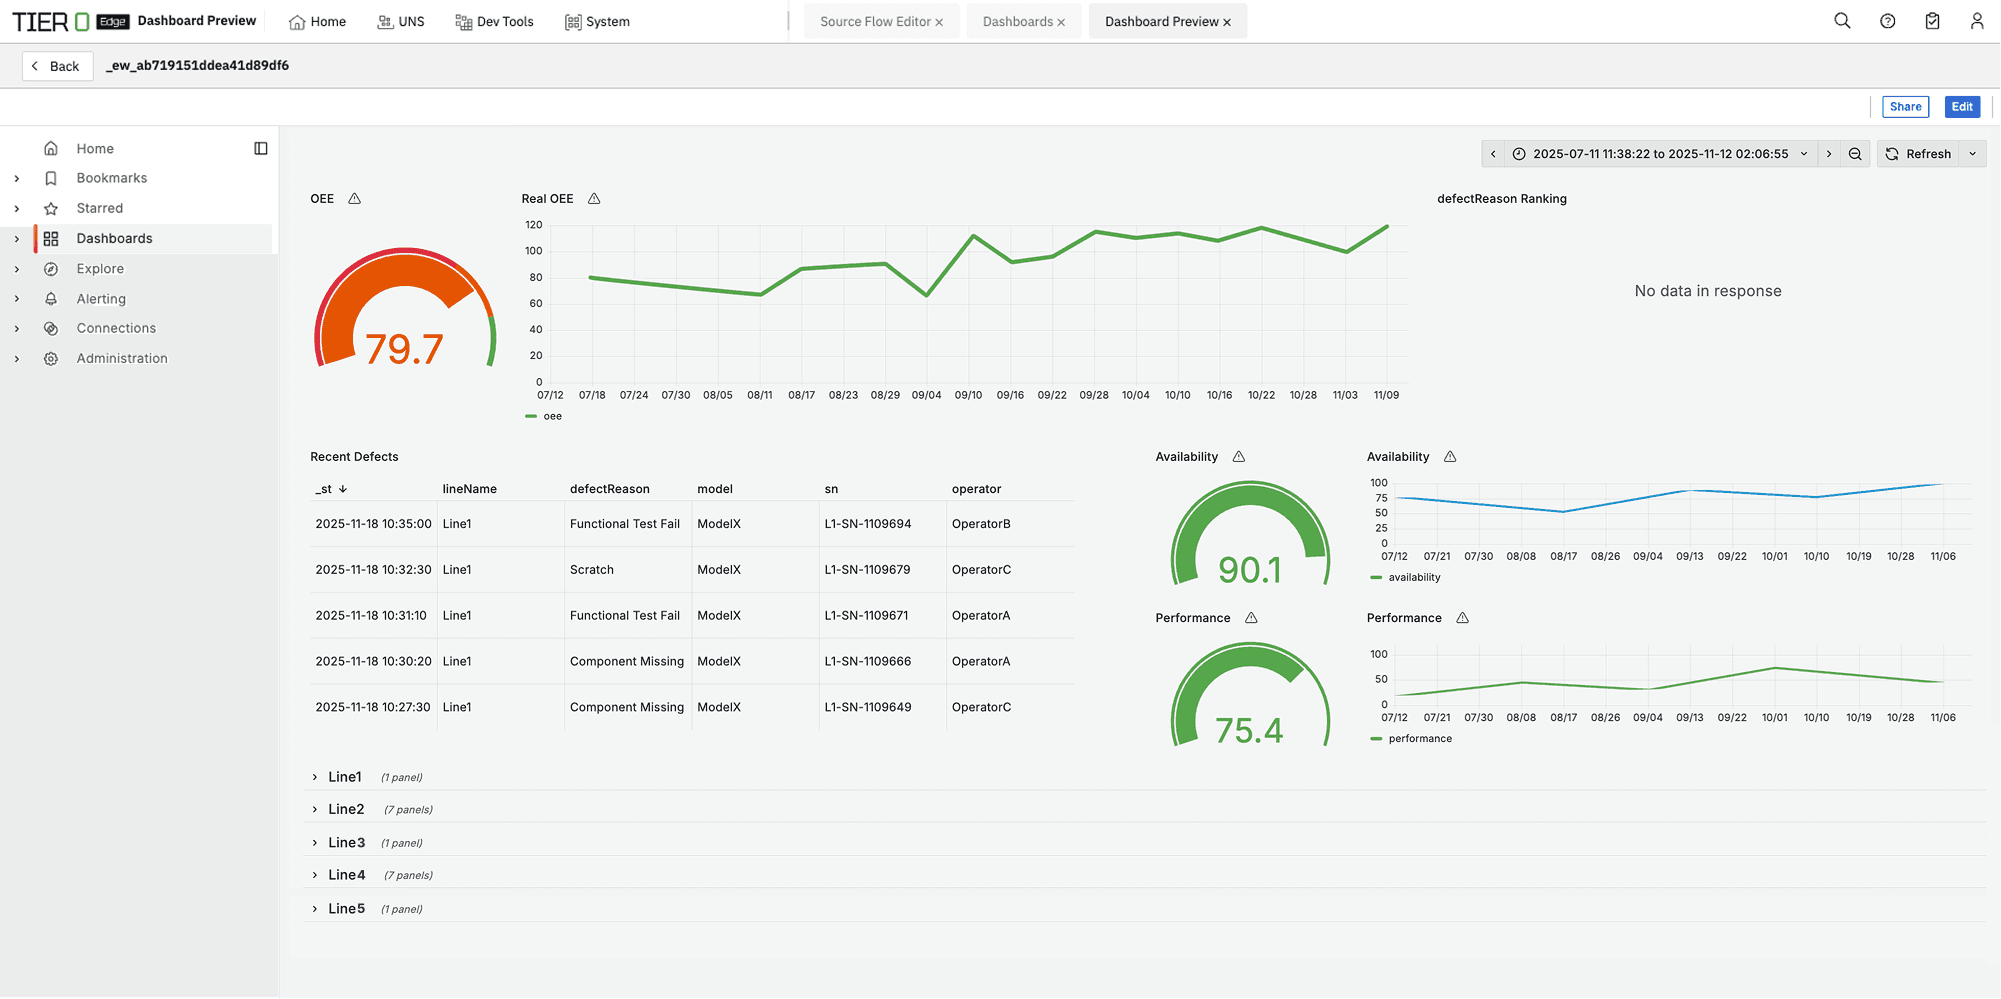Click the Back button

[x=57, y=66]
